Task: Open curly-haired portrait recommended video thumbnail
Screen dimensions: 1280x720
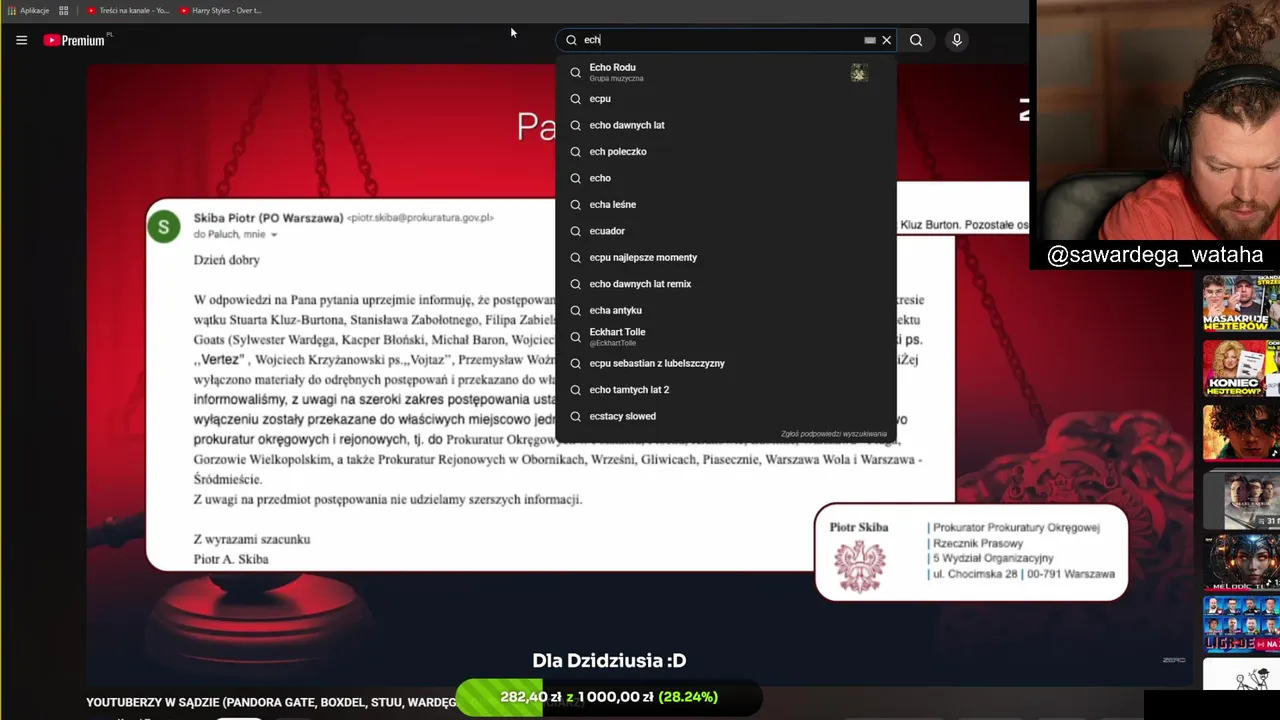Action: (x=1241, y=432)
